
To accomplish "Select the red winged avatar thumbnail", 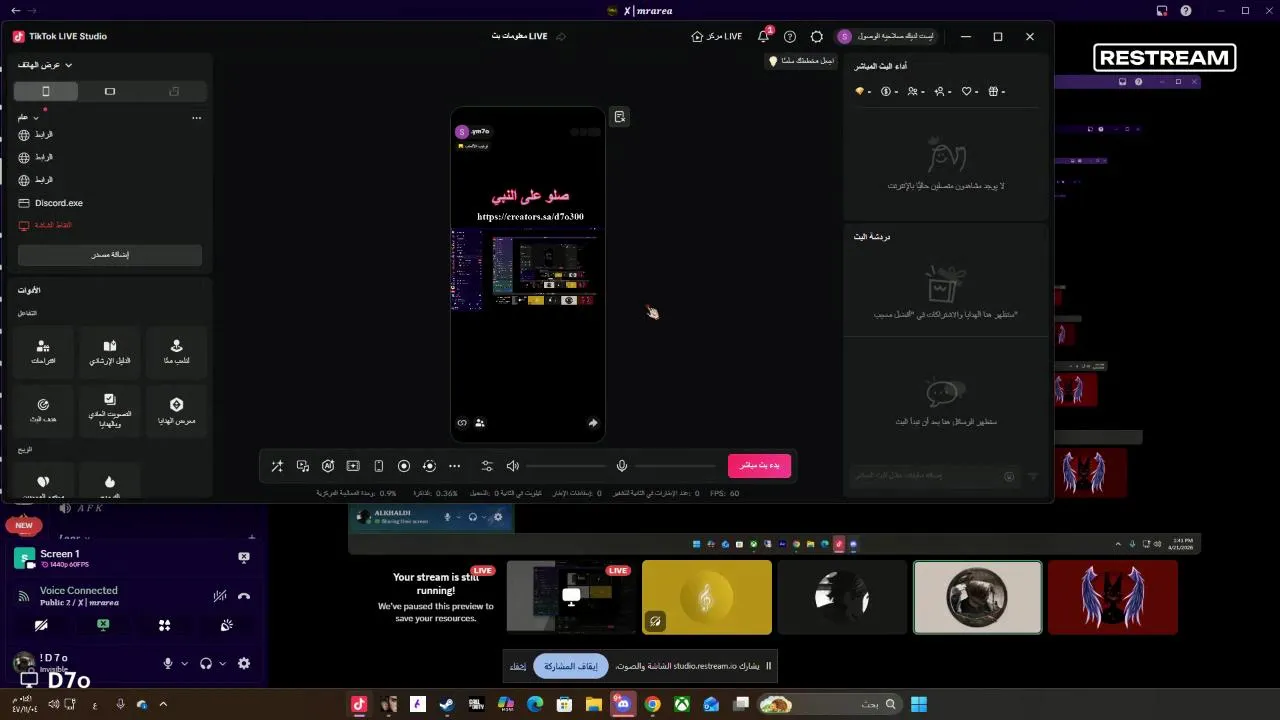I will point(1113,597).
